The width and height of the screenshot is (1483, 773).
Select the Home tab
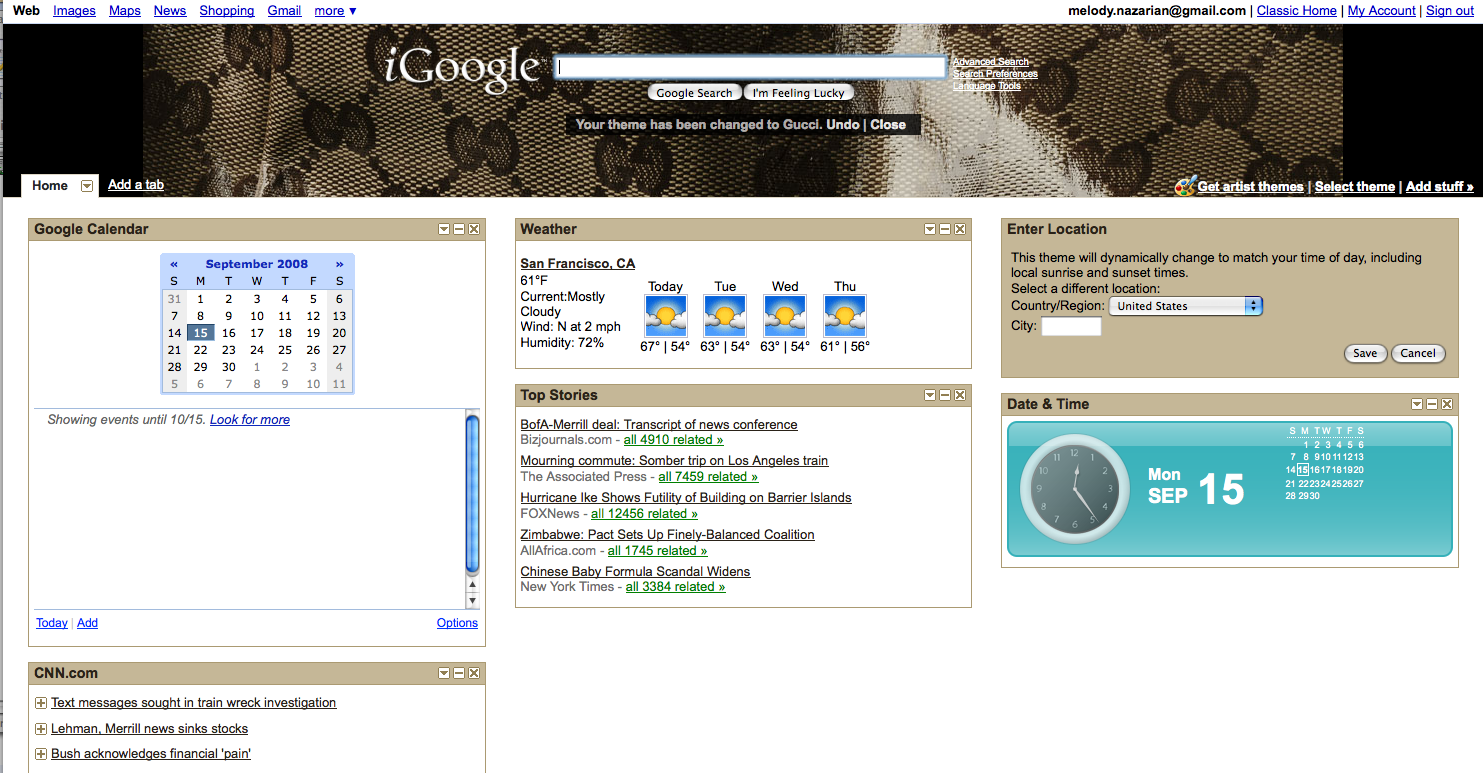pyautogui.click(x=50, y=186)
